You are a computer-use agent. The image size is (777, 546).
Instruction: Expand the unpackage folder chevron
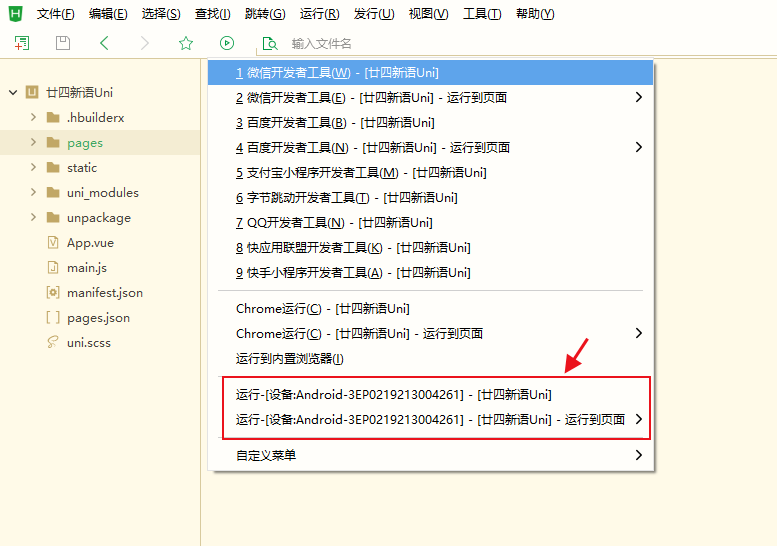33,217
